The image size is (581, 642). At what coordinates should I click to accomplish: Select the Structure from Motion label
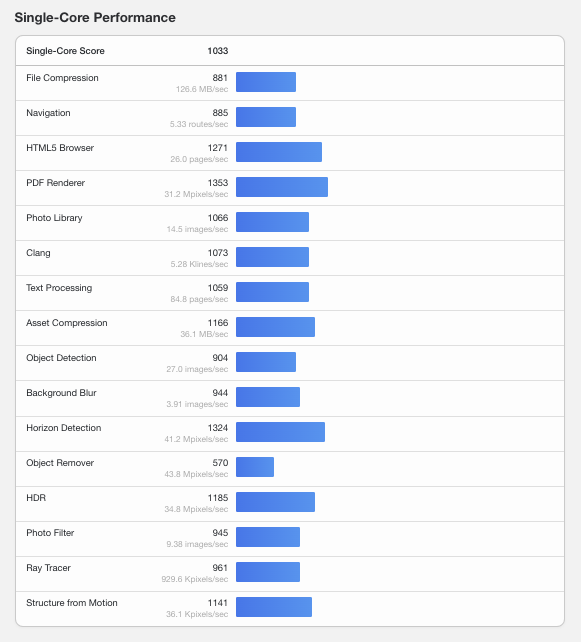click(72, 603)
